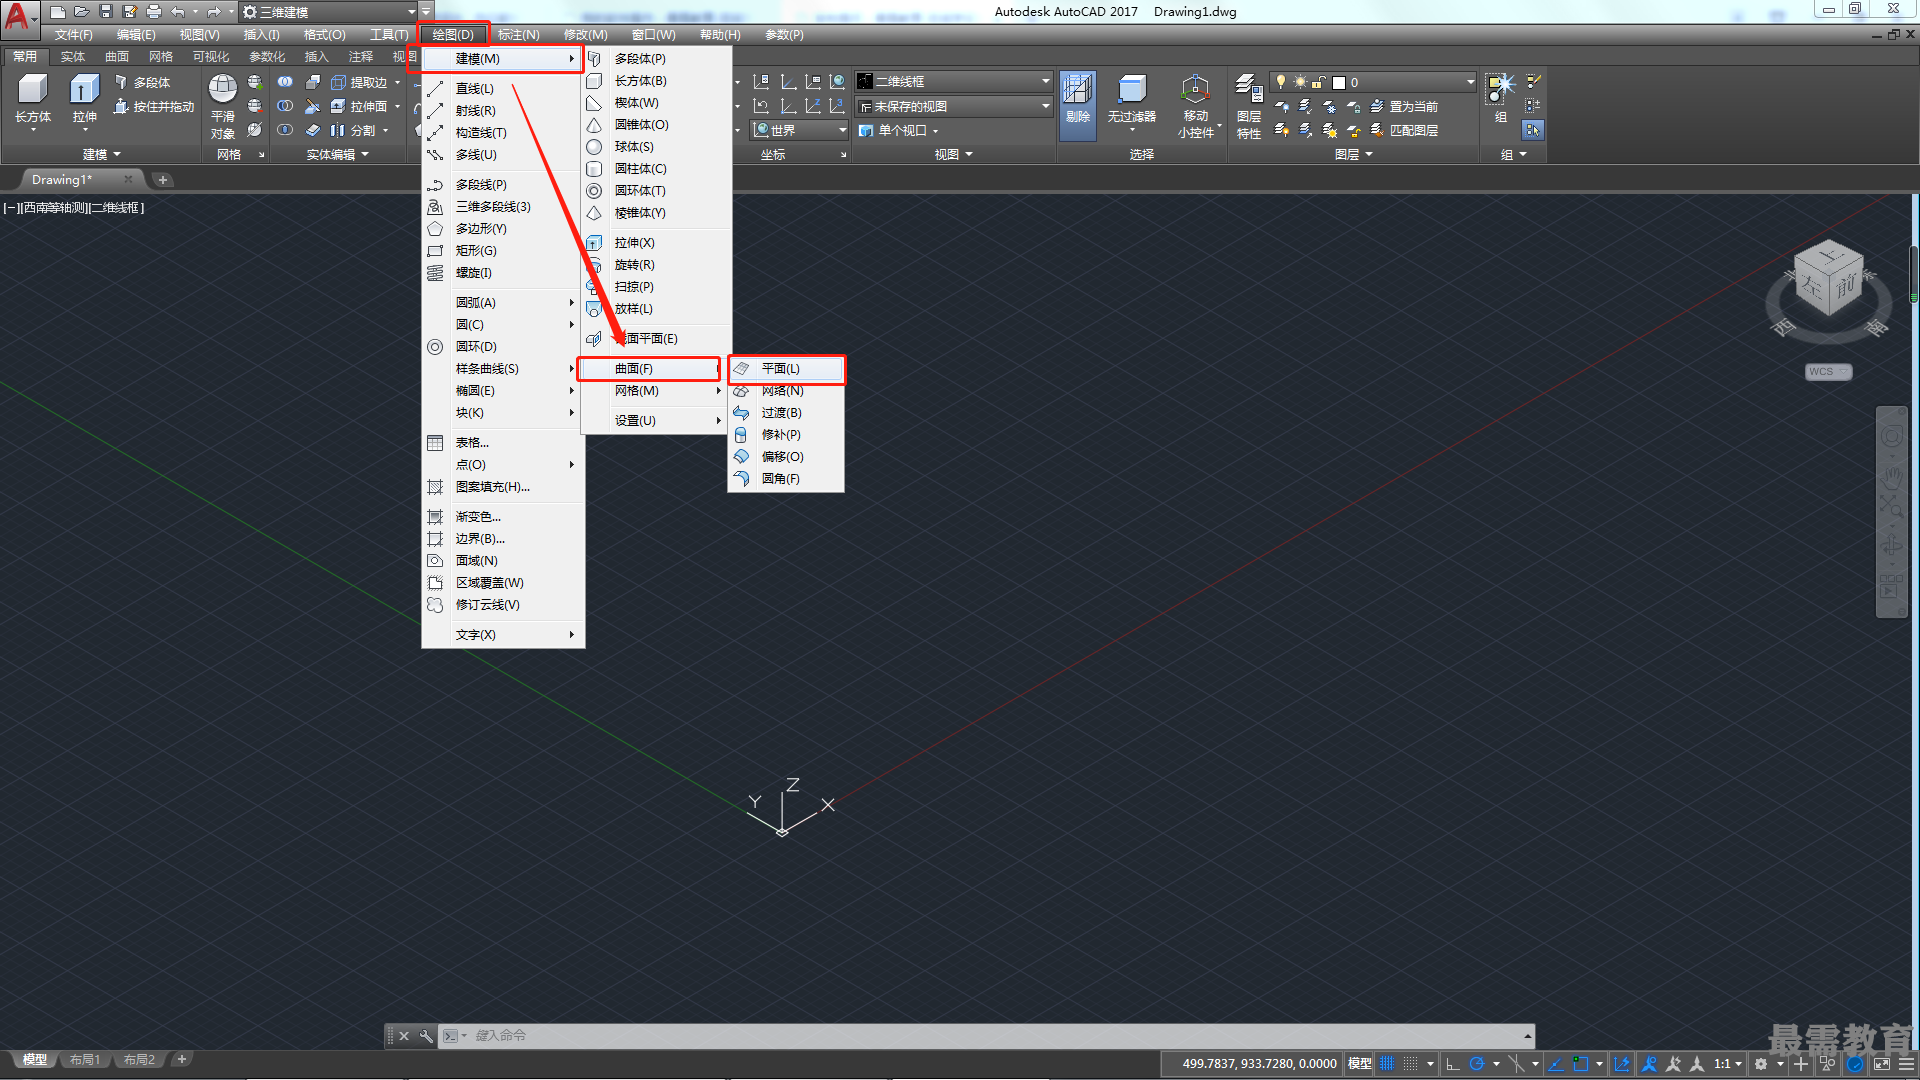This screenshot has height=1080, width=1920.
Task: Open Layer Properties (图层特性) manager
Action: (1249, 106)
